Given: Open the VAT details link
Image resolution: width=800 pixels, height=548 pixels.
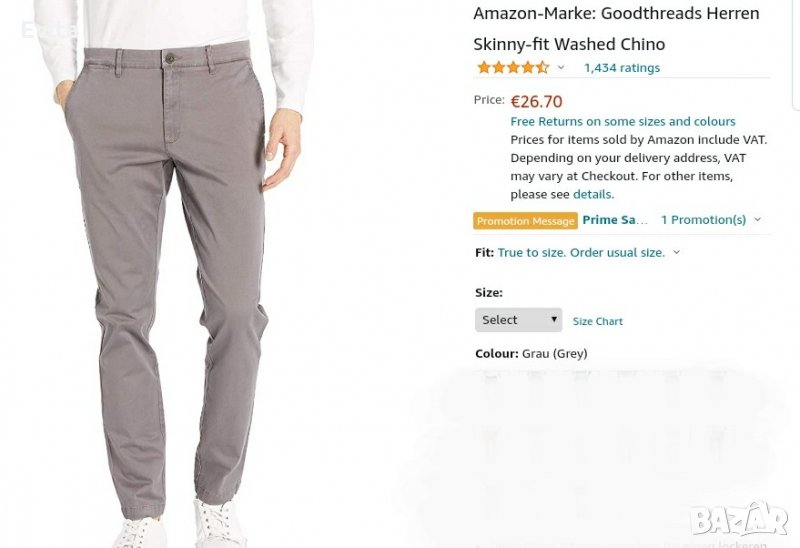Looking at the screenshot, I should (x=593, y=194).
